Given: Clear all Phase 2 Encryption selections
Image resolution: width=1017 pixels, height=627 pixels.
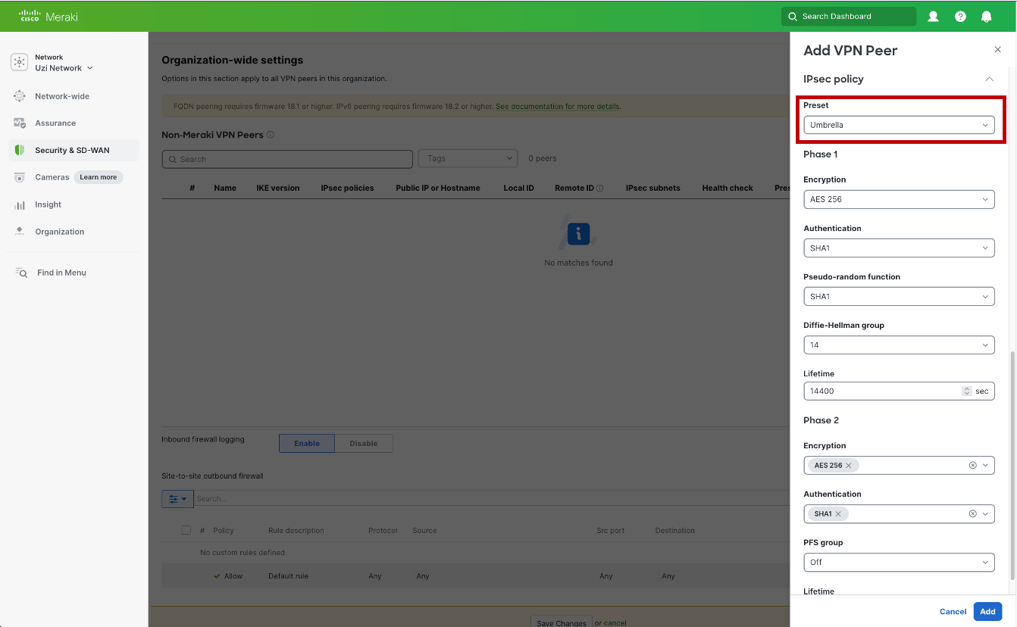Looking at the screenshot, I should 972,466.
